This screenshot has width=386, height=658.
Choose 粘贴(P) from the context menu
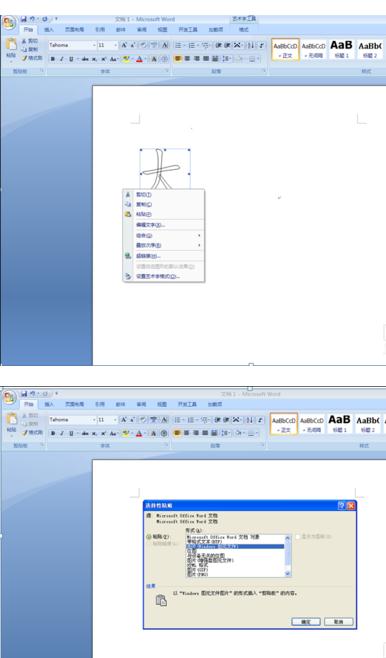tap(164, 214)
